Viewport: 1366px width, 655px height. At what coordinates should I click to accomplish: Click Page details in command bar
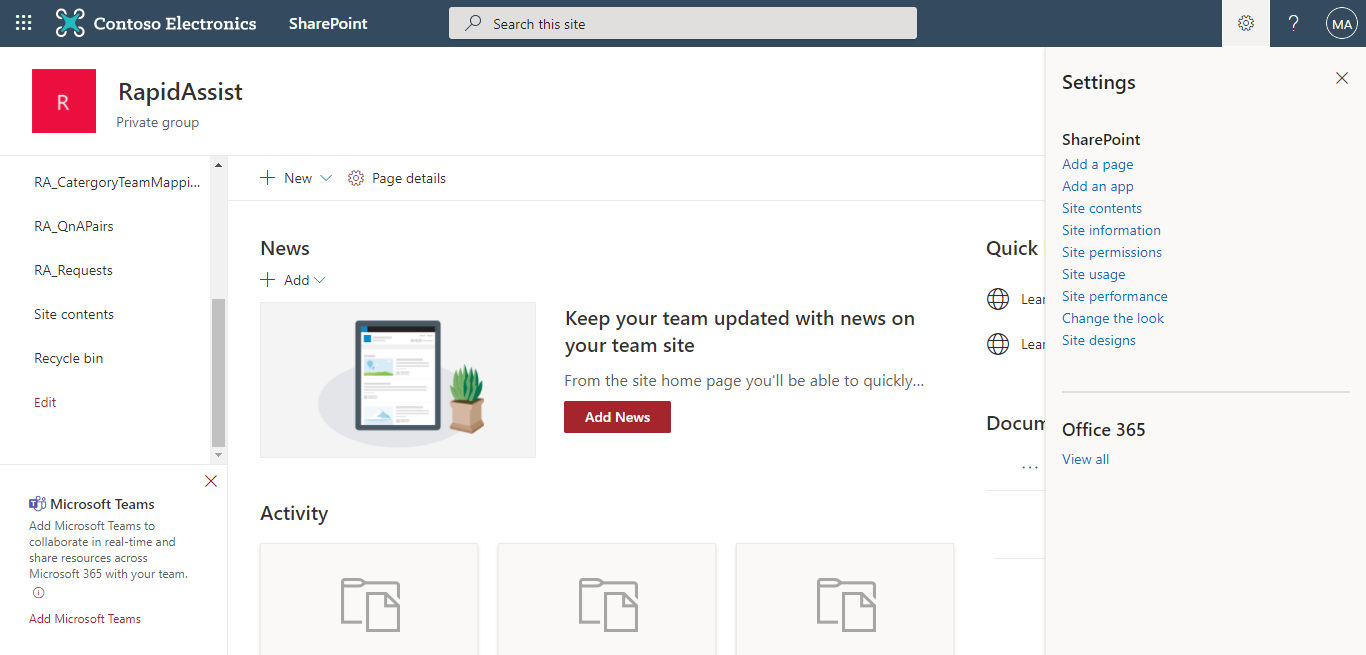point(396,178)
